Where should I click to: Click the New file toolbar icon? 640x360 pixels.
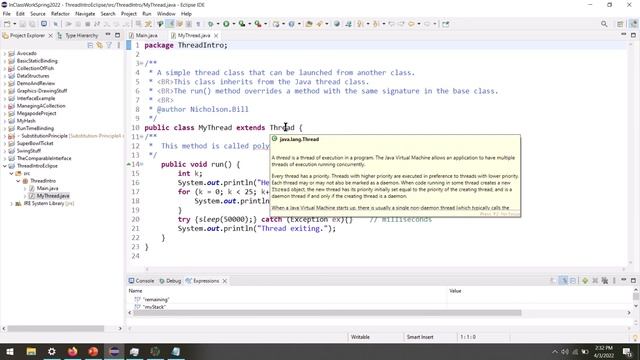[7, 24]
